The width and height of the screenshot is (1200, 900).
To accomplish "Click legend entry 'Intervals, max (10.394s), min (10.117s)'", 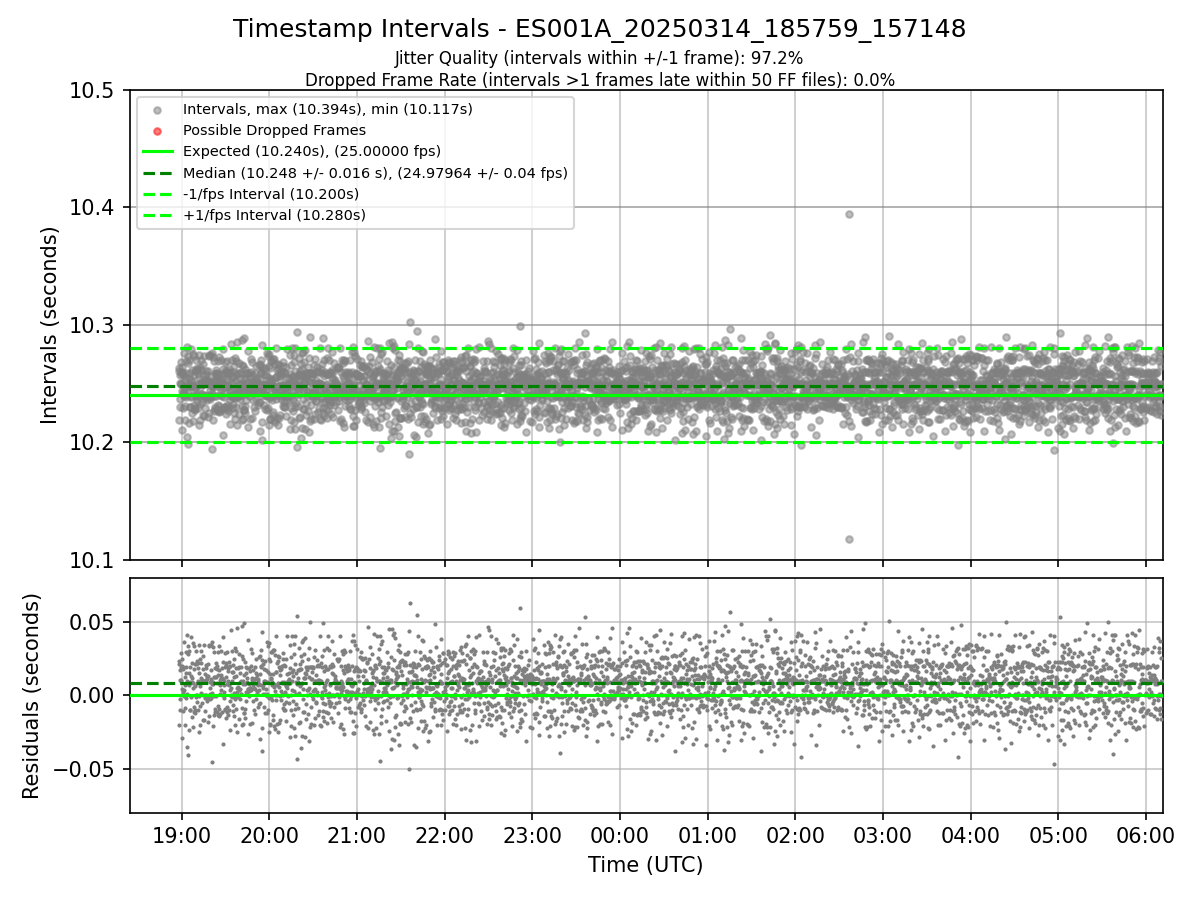I will (328, 109).
